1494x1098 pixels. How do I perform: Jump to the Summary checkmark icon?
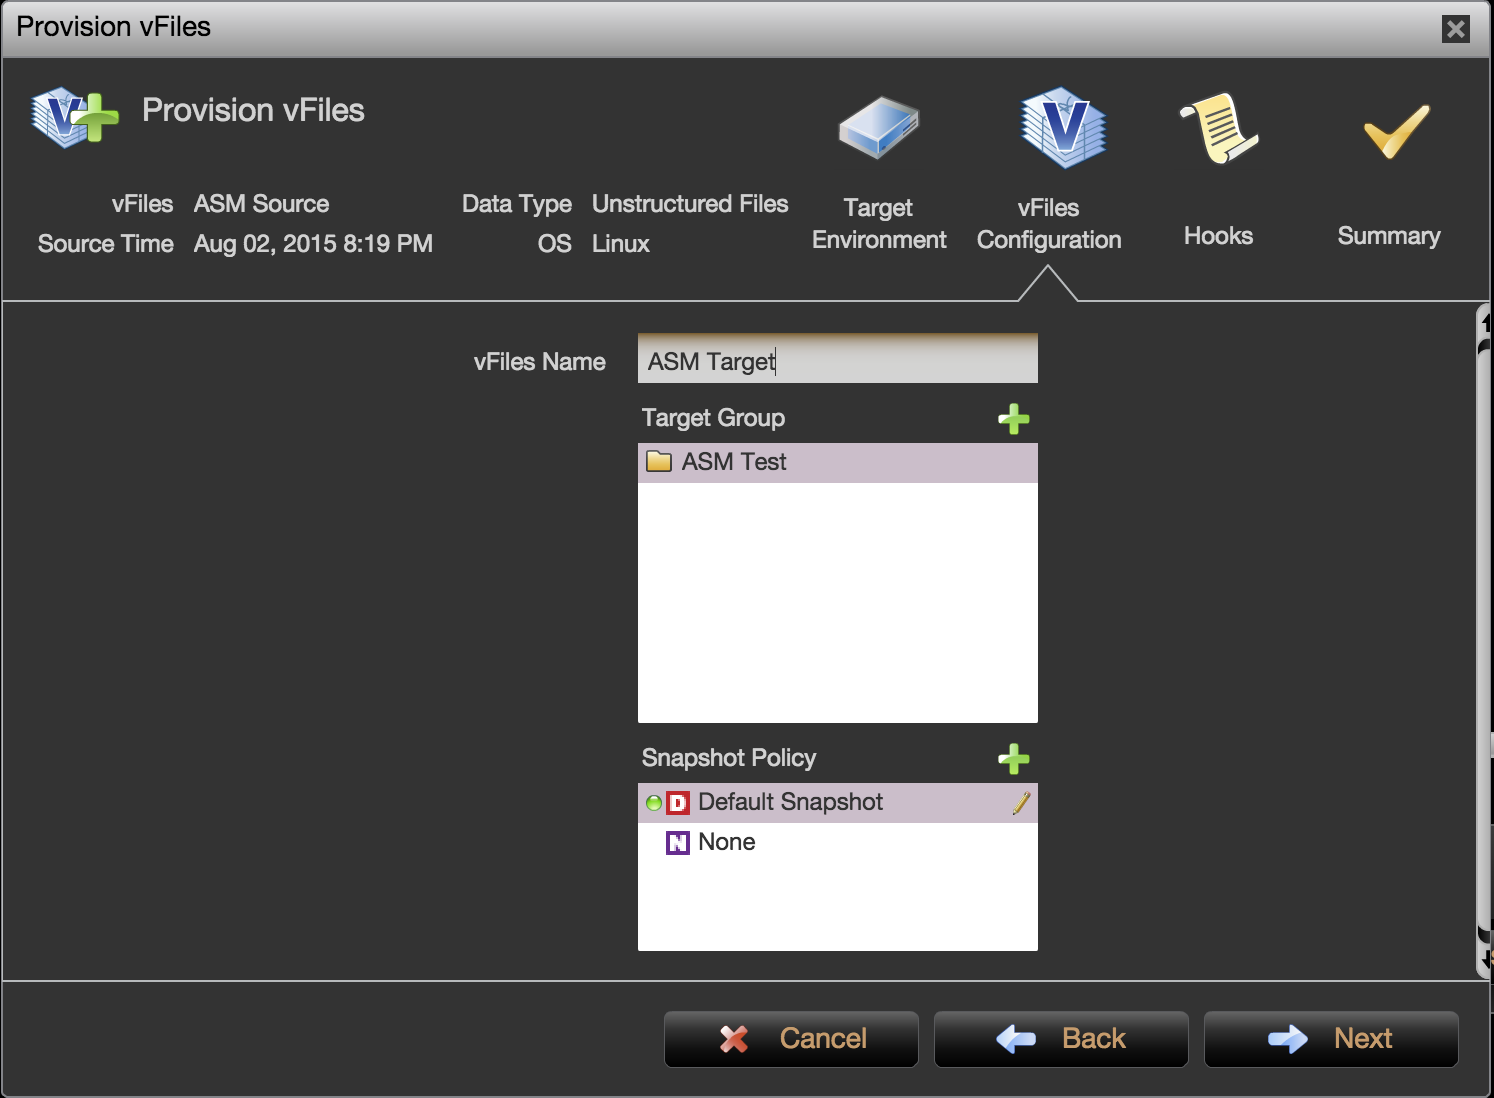1395,132
